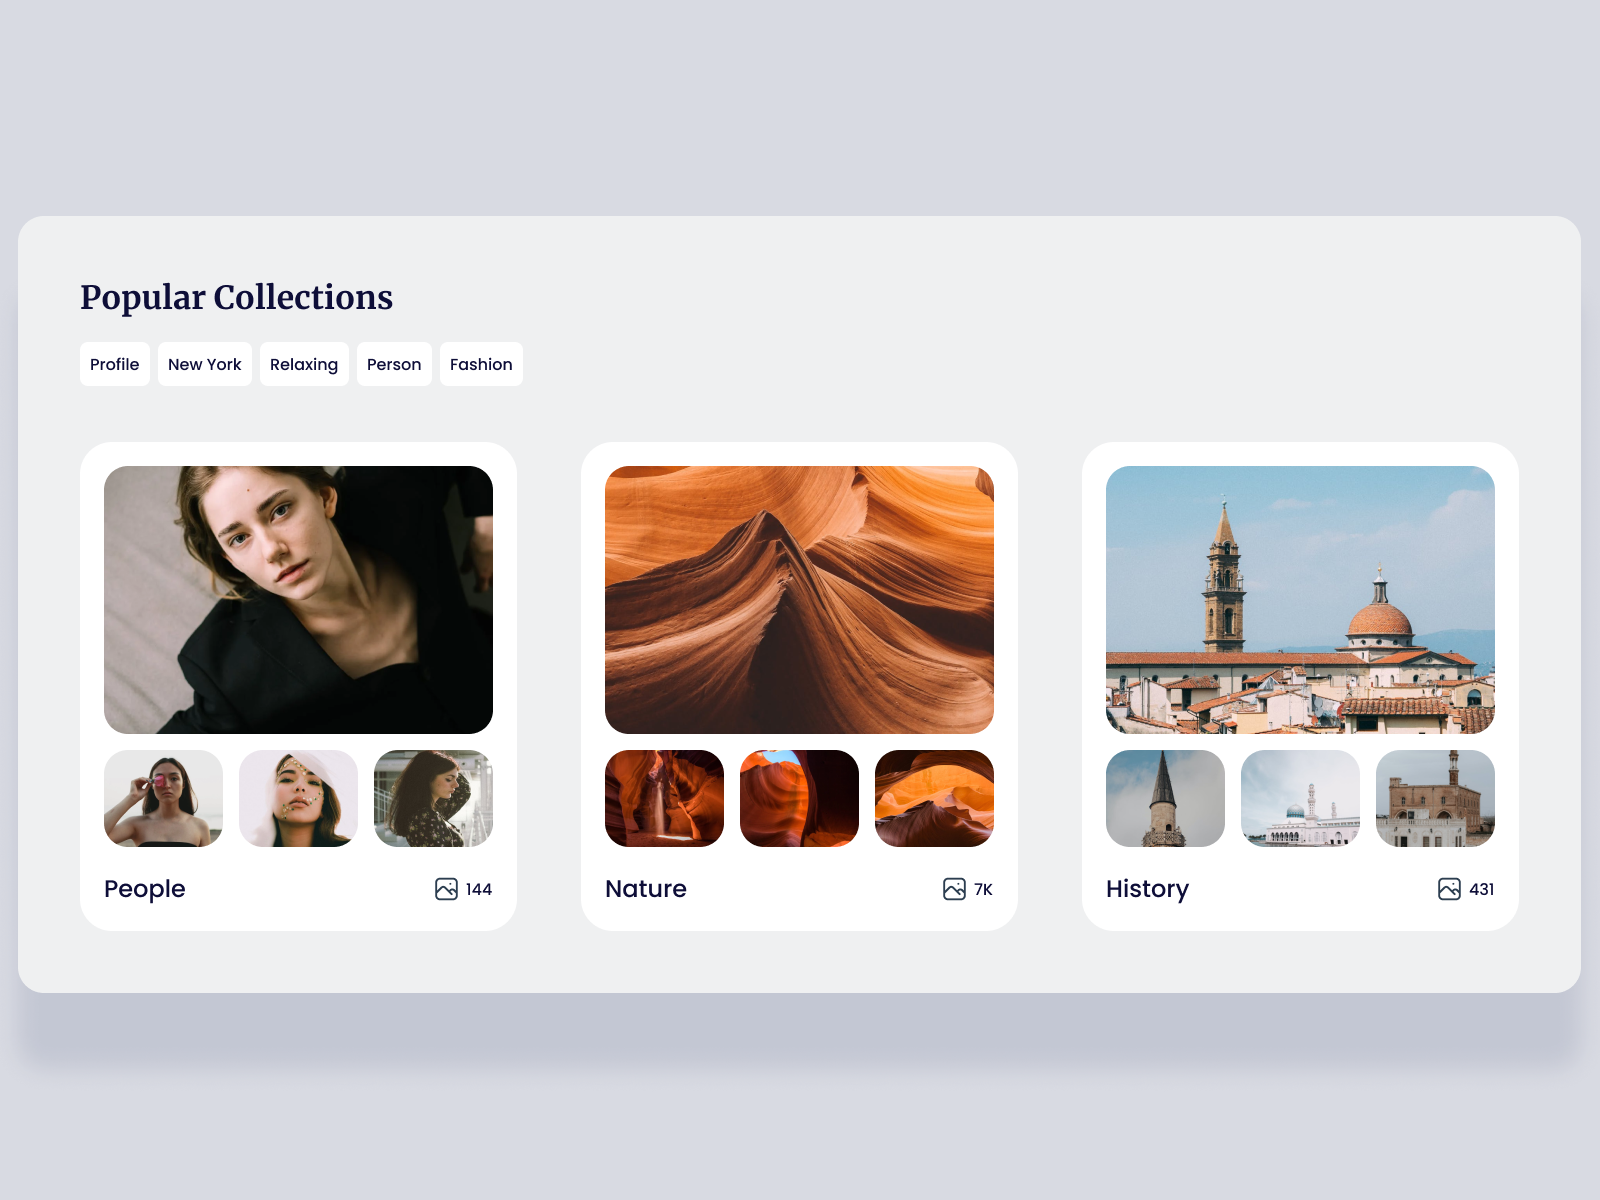The image size is (1600, 1200).
Task: View thumbnail of woman holding pink flower
Action: pos(163,798)
